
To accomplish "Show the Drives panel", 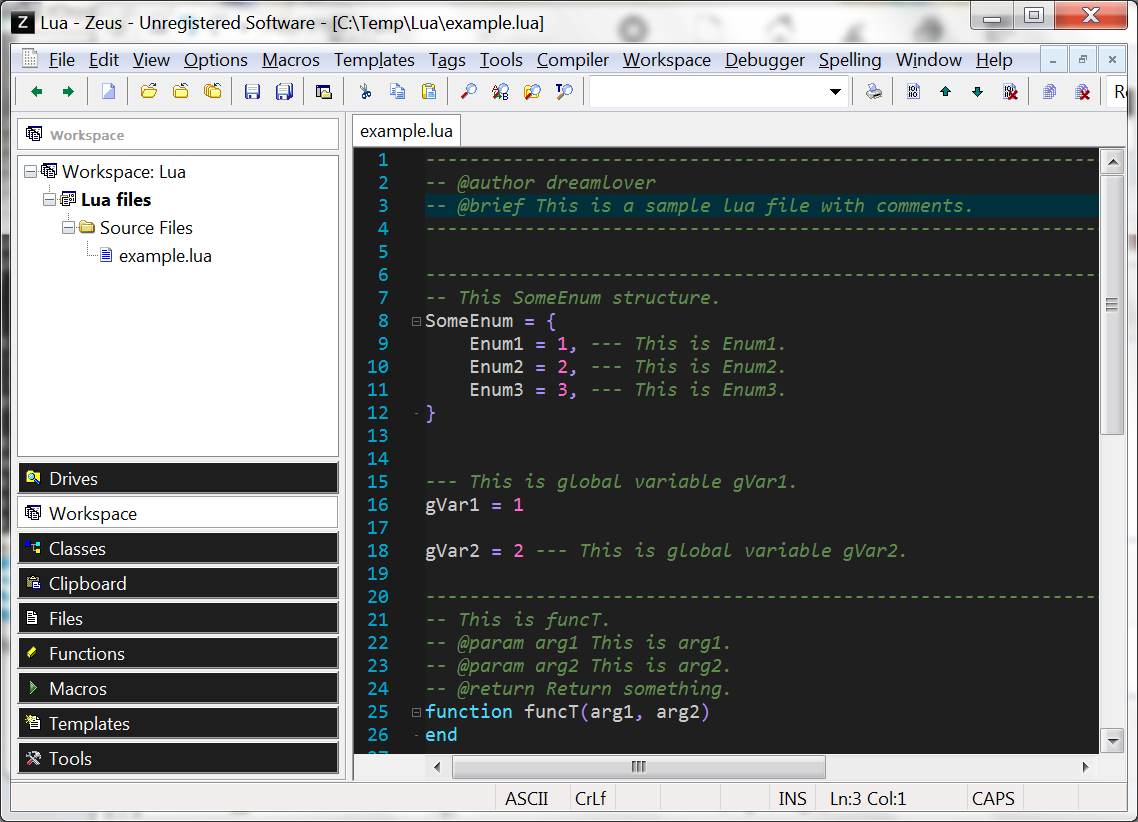I will (x=178, y=479).
